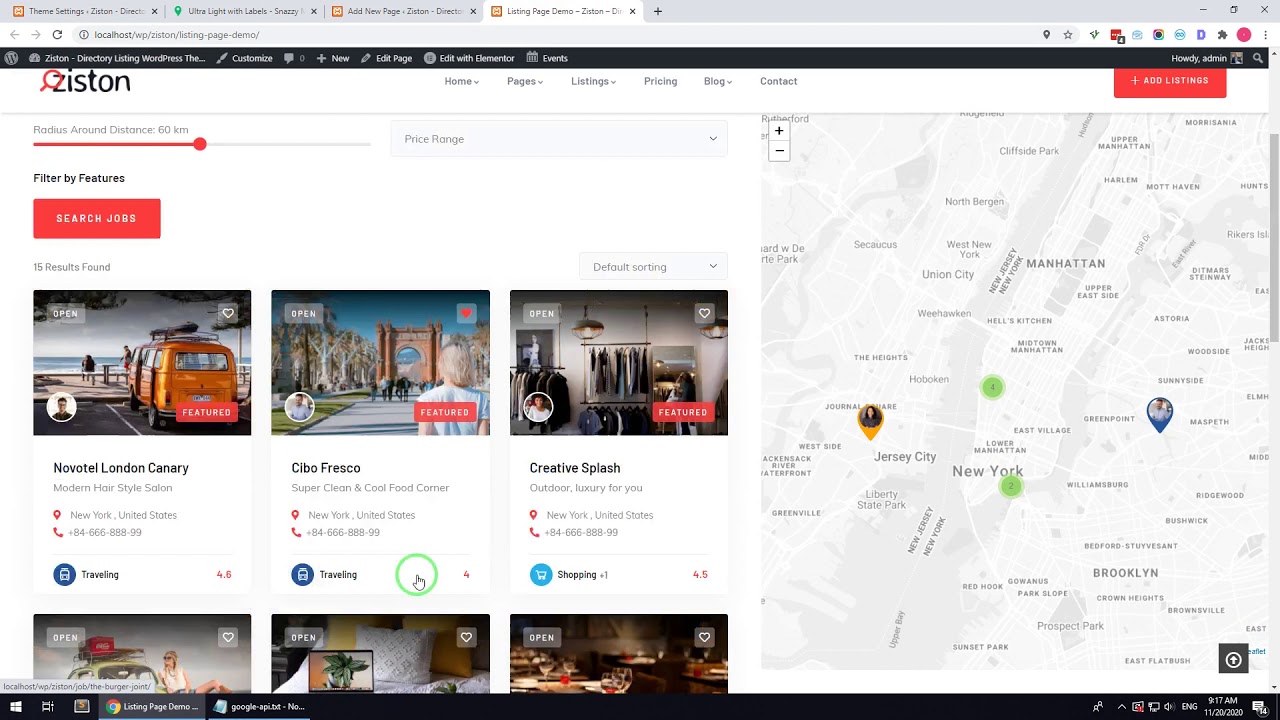Reload the page with the refresh button
Viewport: 1280px width, 720px height.
click(57, 35)
